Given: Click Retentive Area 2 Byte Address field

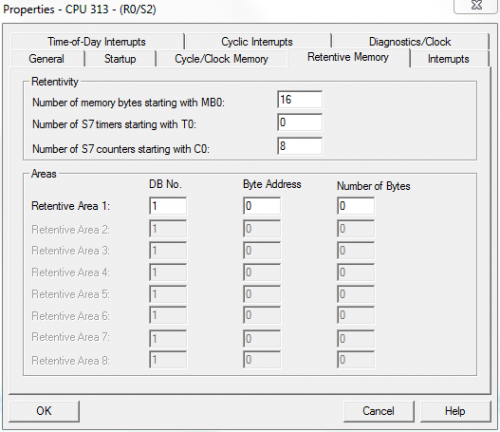Looking at the screenshot, I should point(262,228).
